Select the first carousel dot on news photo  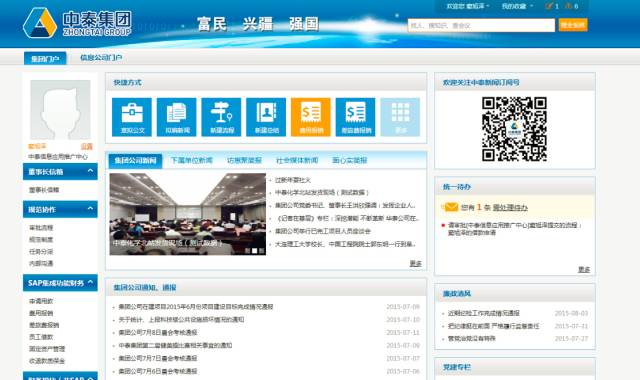coord(247,251)
